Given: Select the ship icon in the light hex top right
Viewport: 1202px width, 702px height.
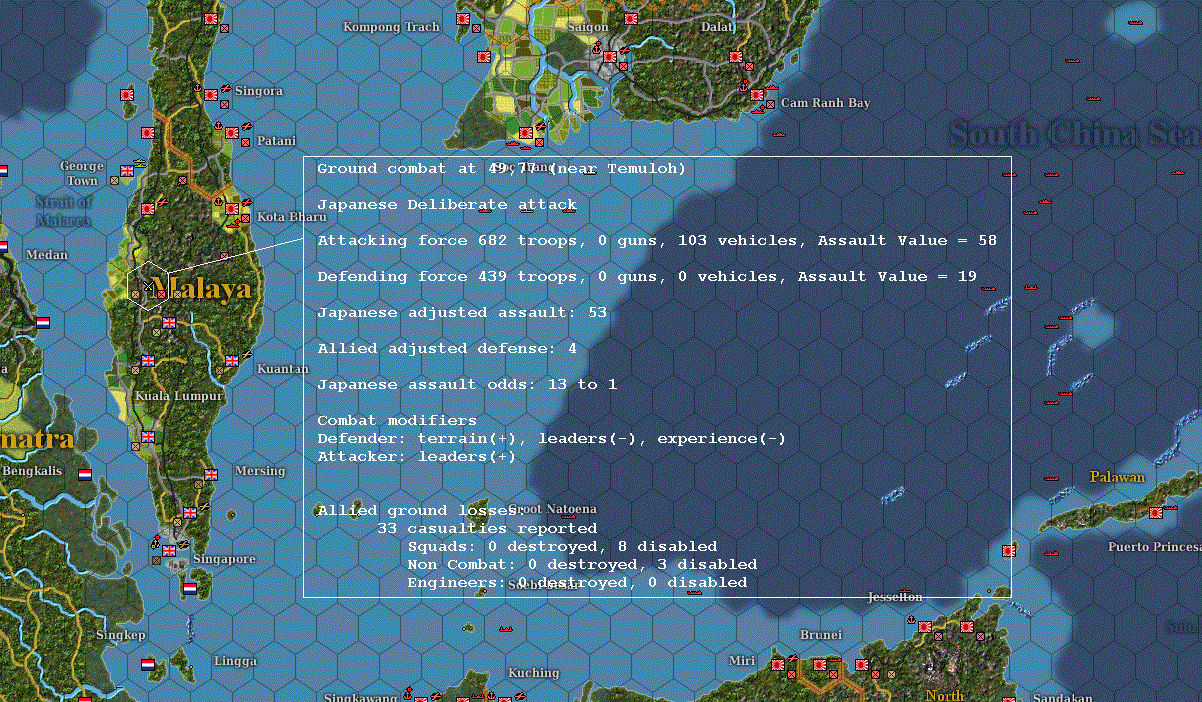Looking at the screenshot, I should tap(1134, 21).
